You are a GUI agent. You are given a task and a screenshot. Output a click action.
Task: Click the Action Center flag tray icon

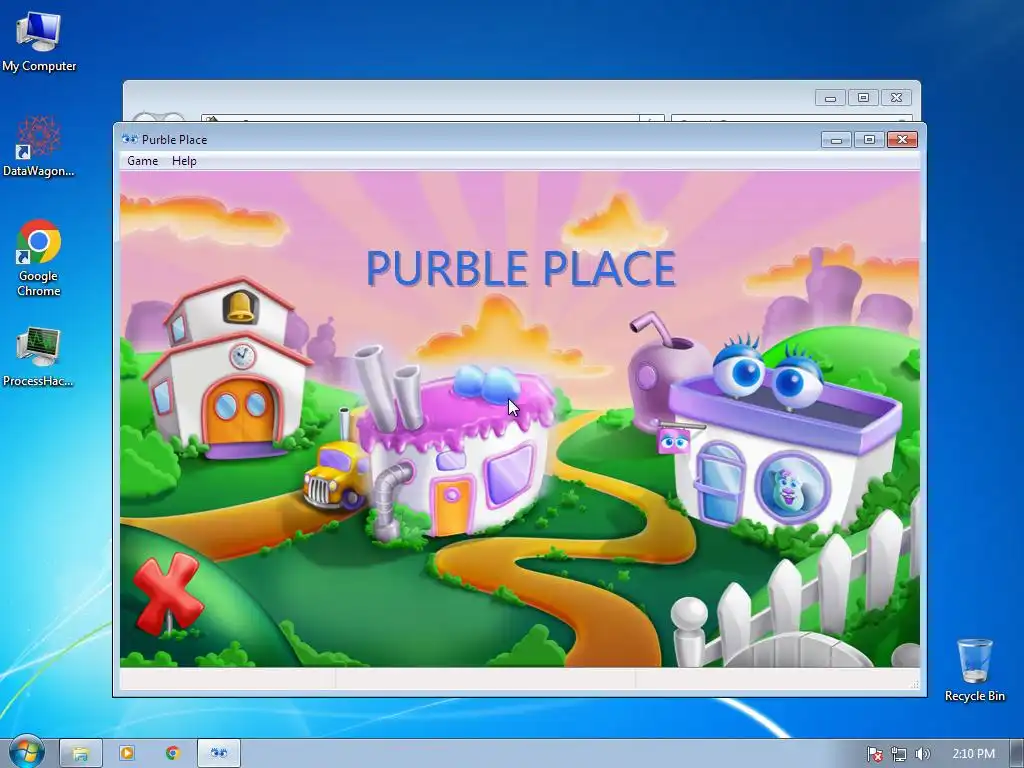[x=874, y=754]
